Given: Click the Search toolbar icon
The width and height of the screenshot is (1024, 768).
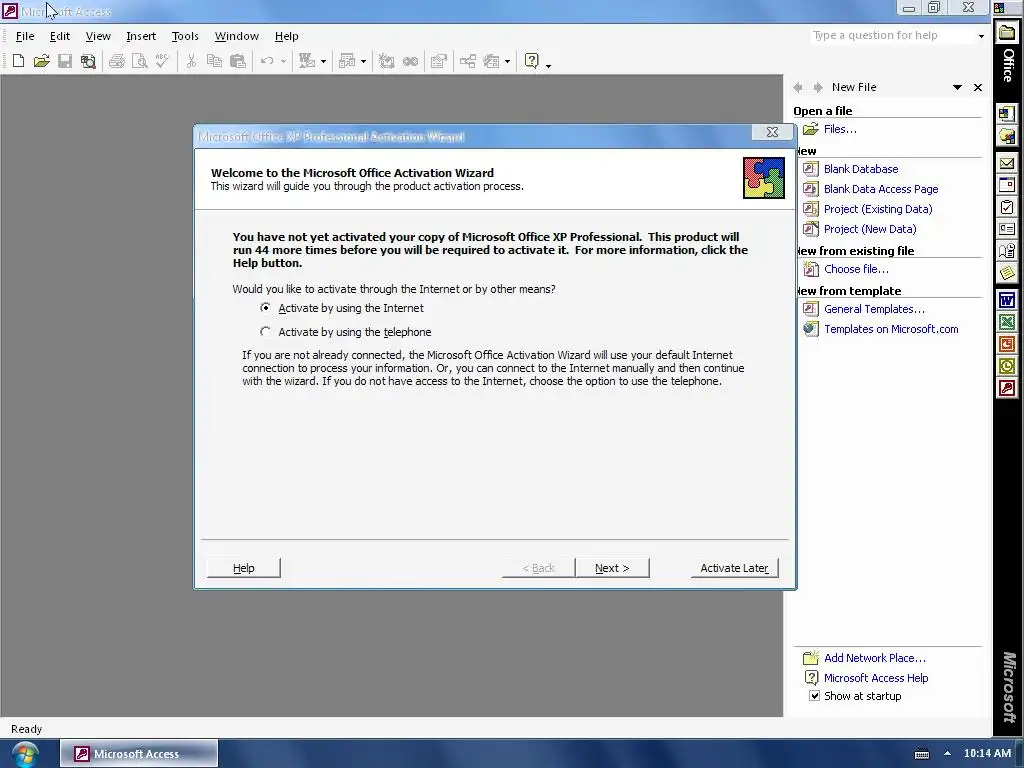Looking at the screenshot, I should coord(88,61).
